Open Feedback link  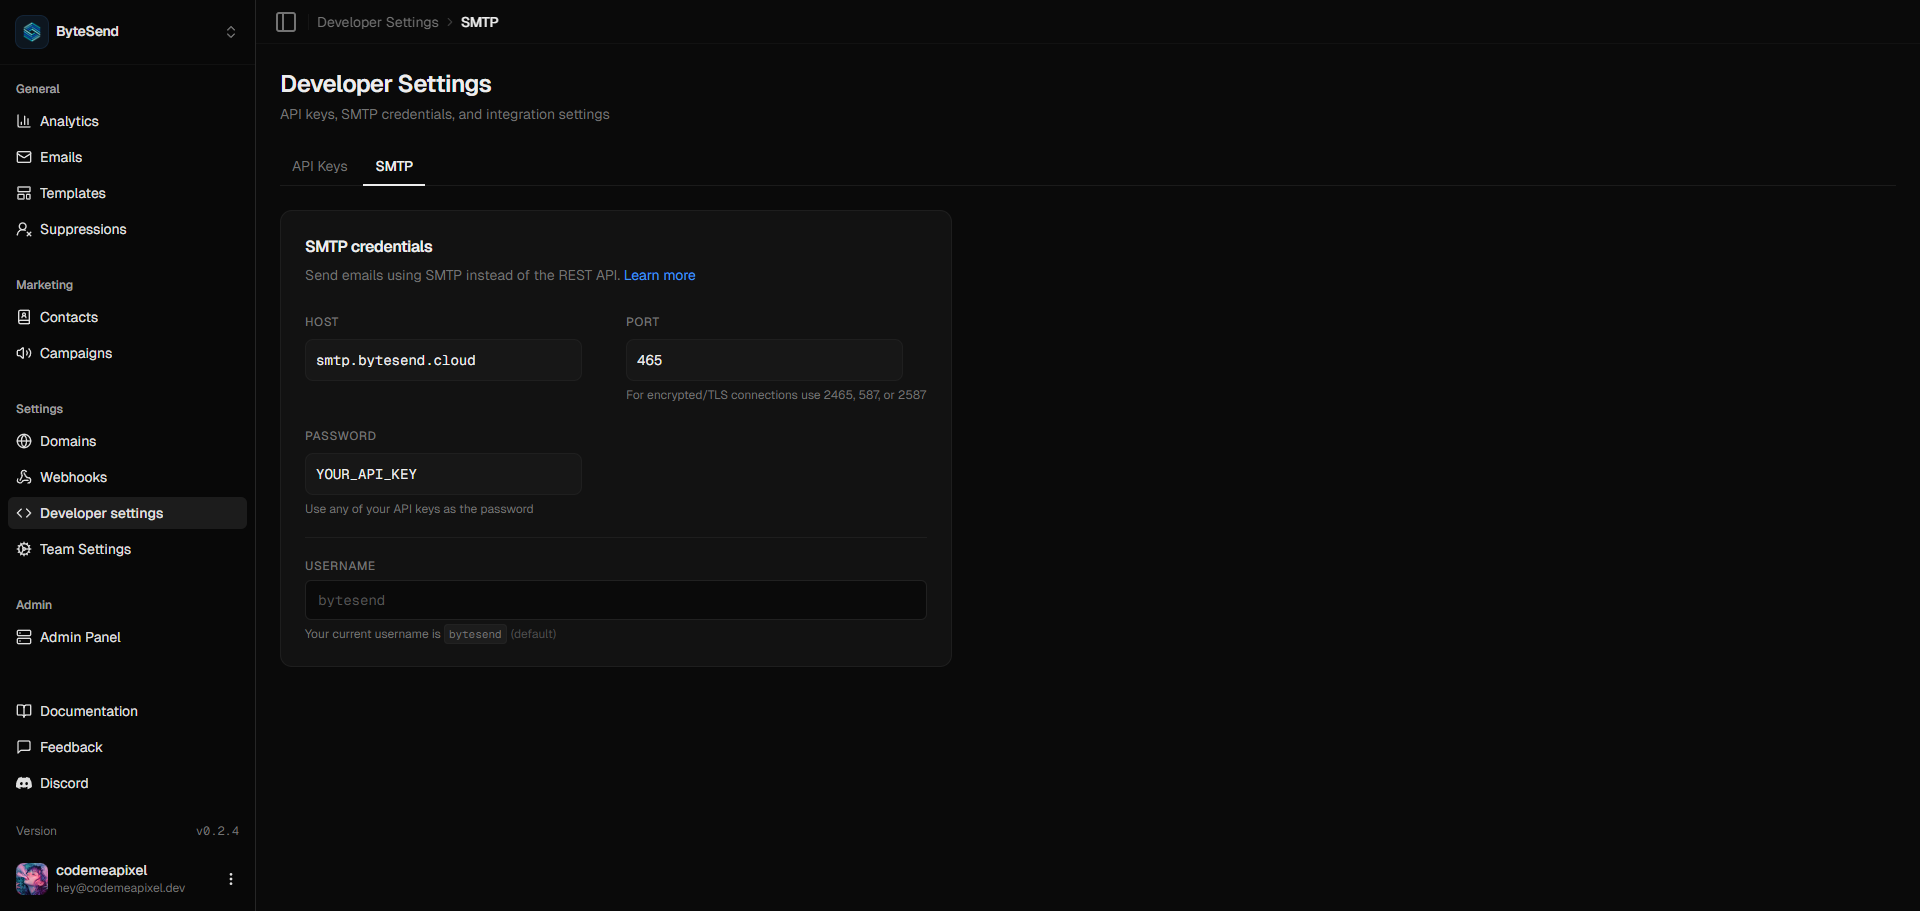click(127, 747)
